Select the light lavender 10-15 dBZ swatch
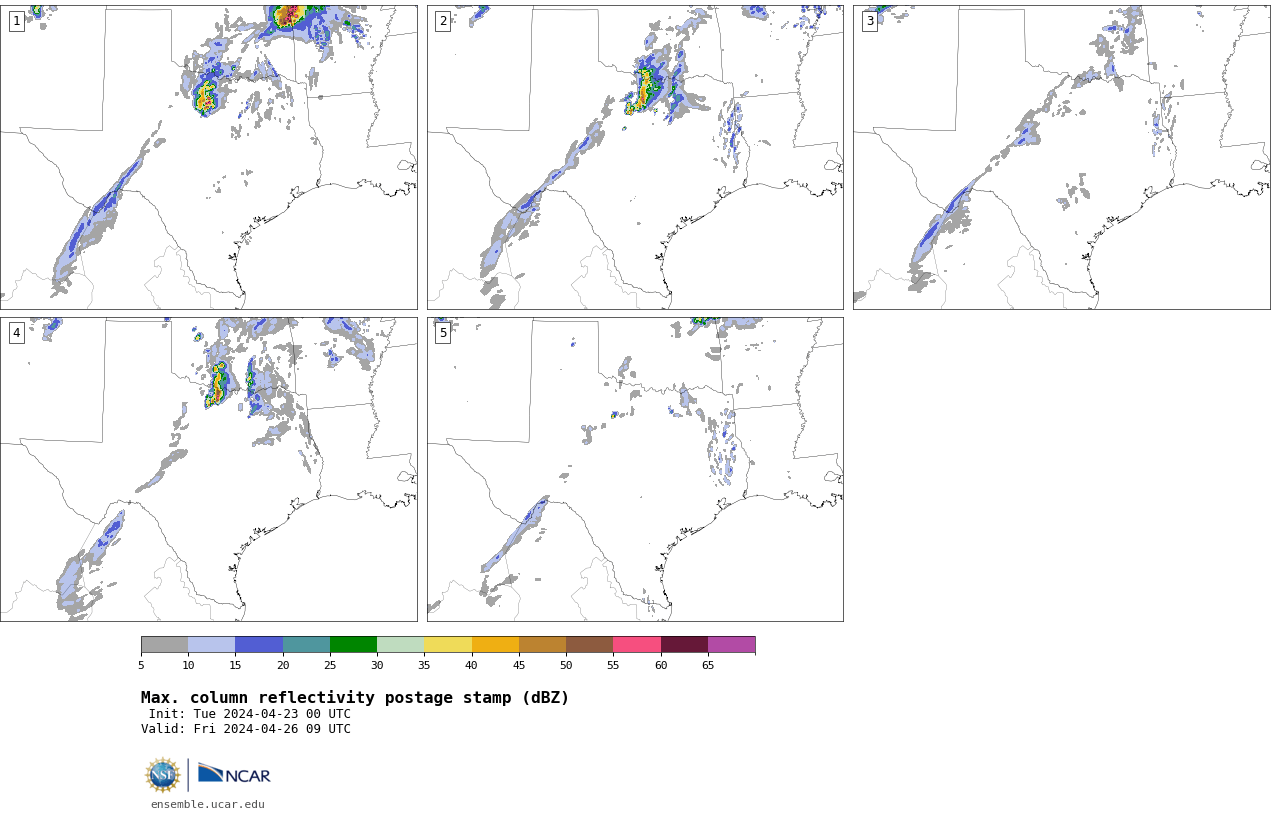 point(212,644)
